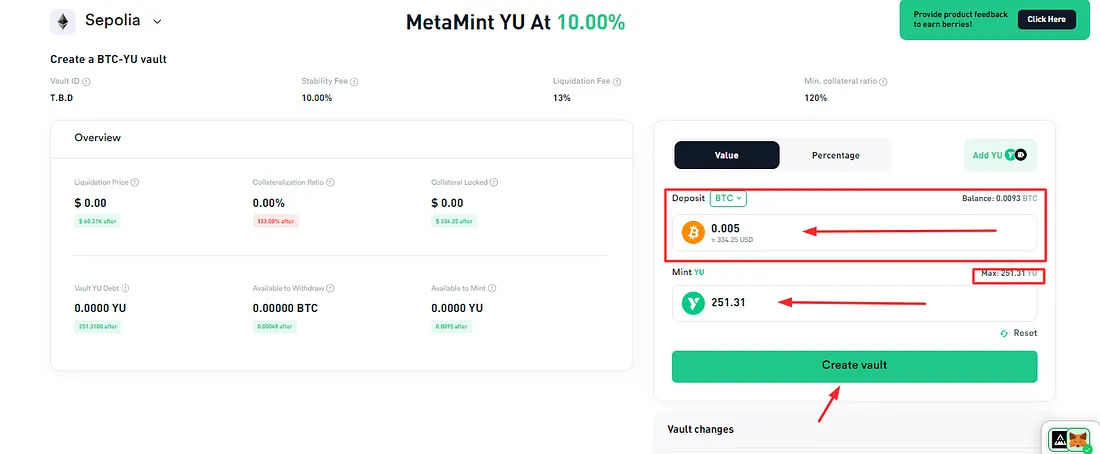This screenshot has height=454, width=1100.
Task: Click the YU mint amount input field
Action: (854, 303)
